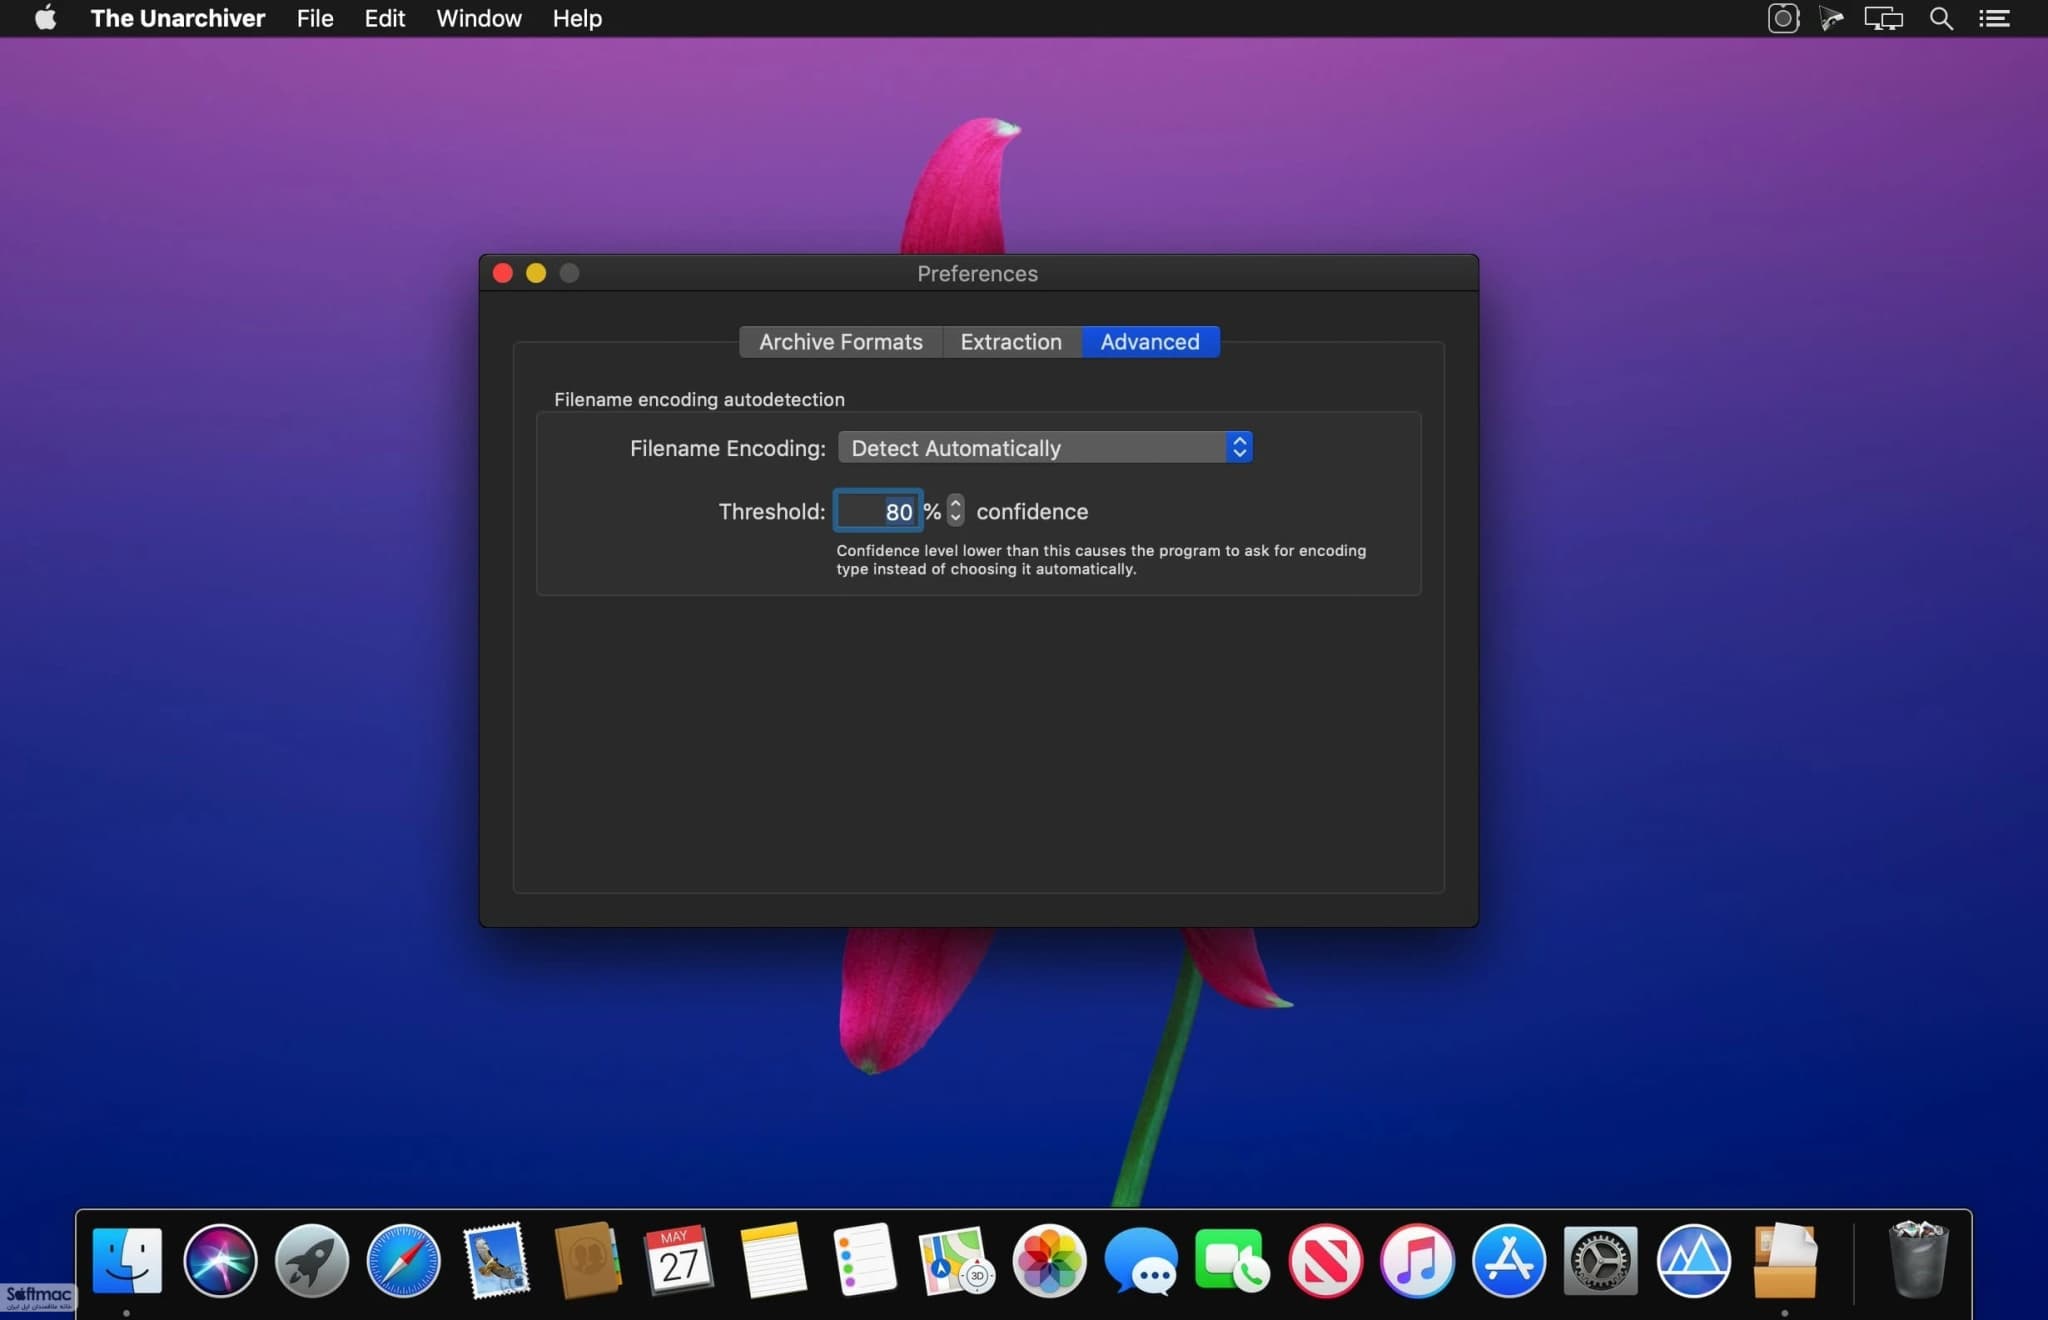Open Trash in the Dock
Viewport: 2048px width, 1320px height.
click(1918, 1258)
